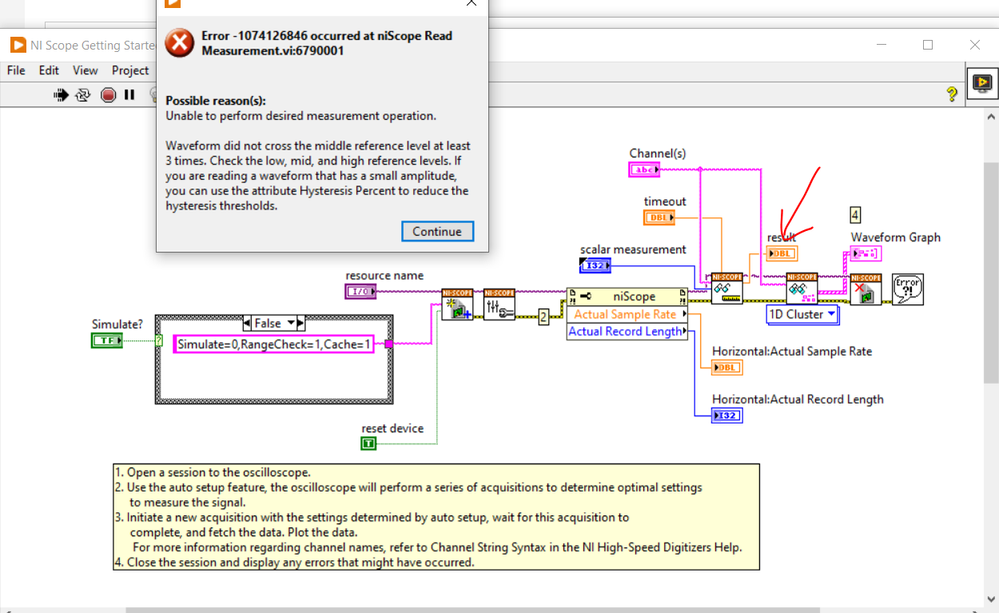Viewport: 999px width, 613px height.
Task: Click the numeric constant 2 on the wire
Action: pyautogui.click(x=543, y=317)
